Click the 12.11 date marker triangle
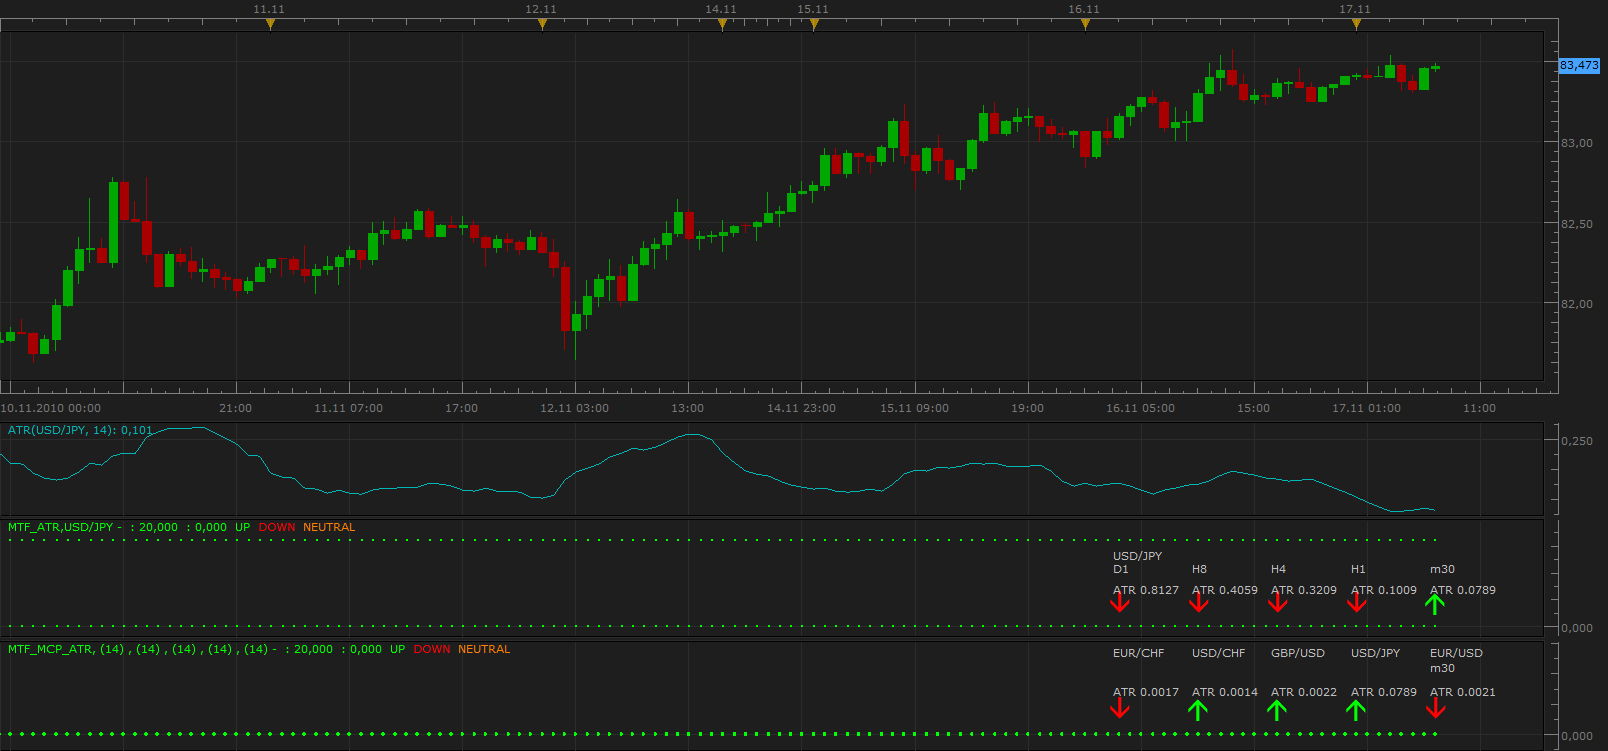 pyautogui.click(x=542, y=25)
